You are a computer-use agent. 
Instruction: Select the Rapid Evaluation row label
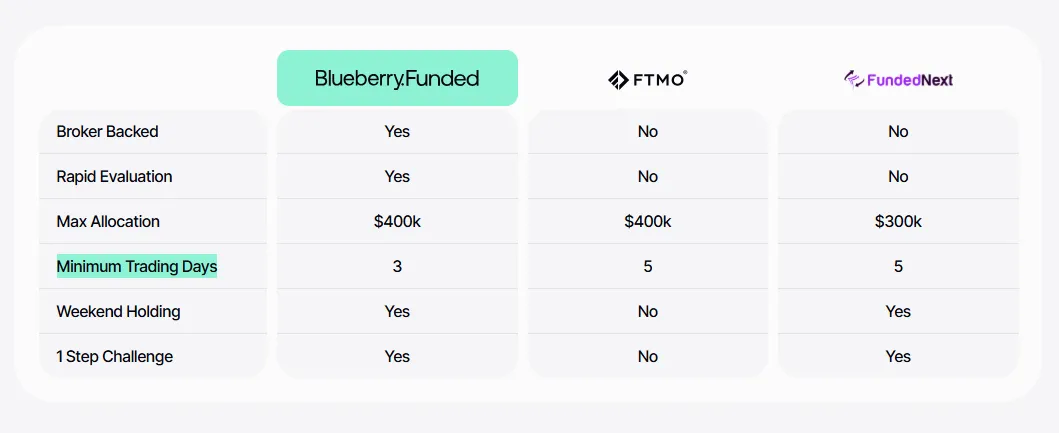click(x=114, y=176)
